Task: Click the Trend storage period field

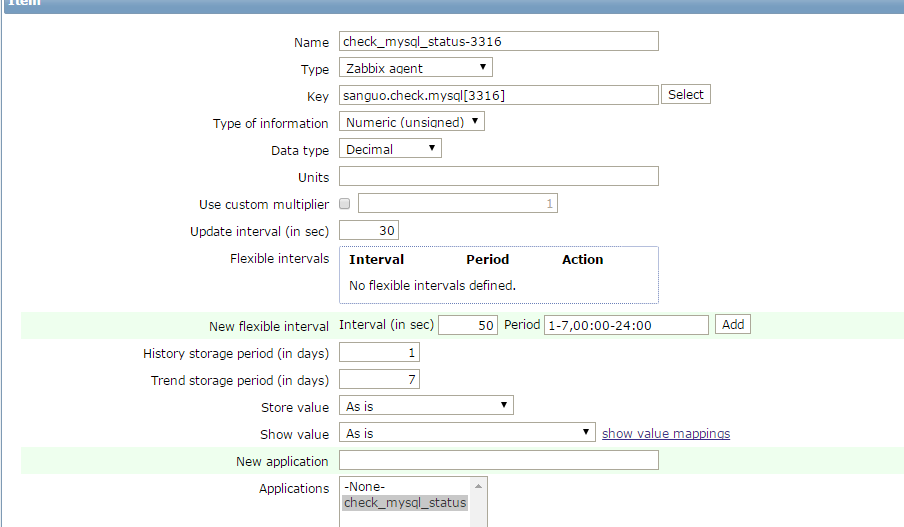Action: pos(379,379)
